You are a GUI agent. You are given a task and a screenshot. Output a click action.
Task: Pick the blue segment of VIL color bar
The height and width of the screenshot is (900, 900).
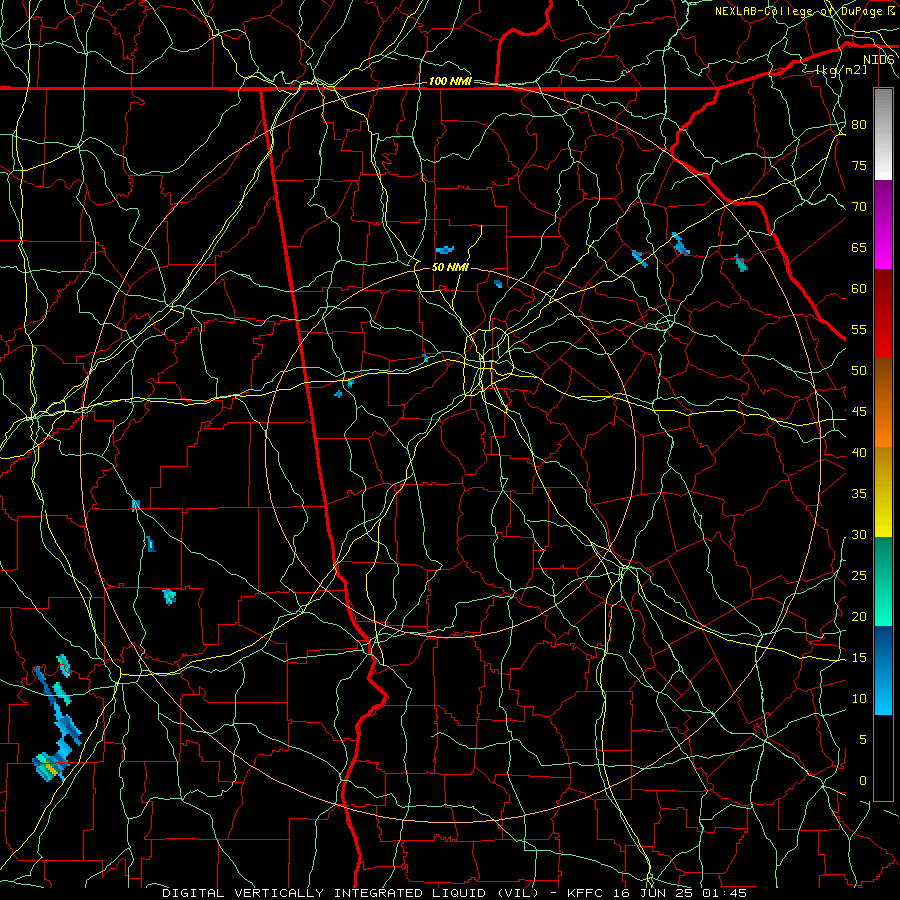click(883, 670)
